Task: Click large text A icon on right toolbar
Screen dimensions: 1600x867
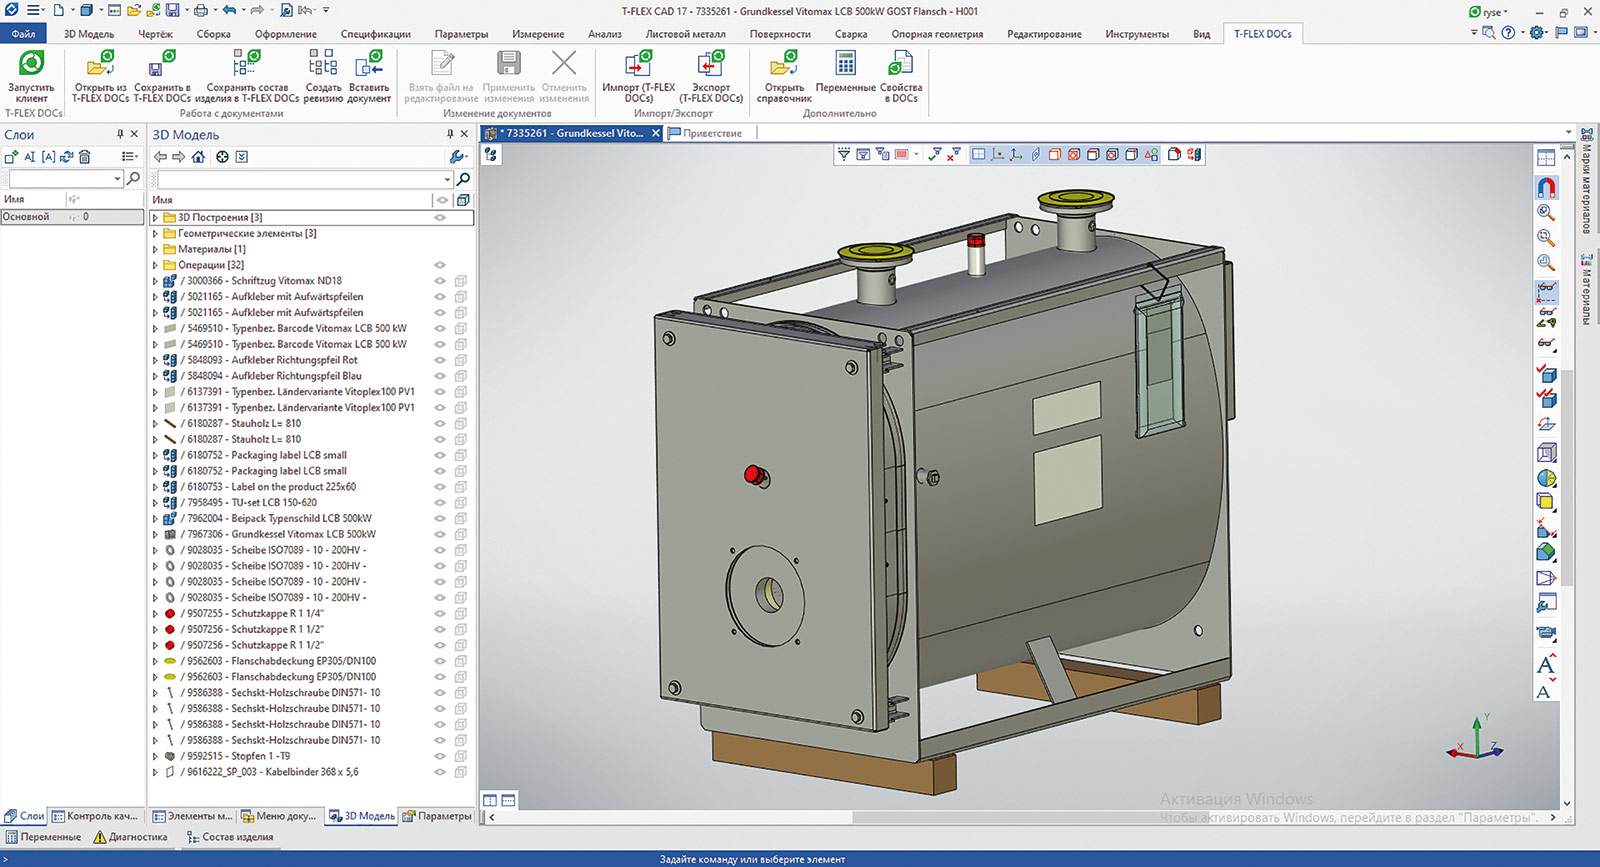Action: click(x=1546, y=665)
